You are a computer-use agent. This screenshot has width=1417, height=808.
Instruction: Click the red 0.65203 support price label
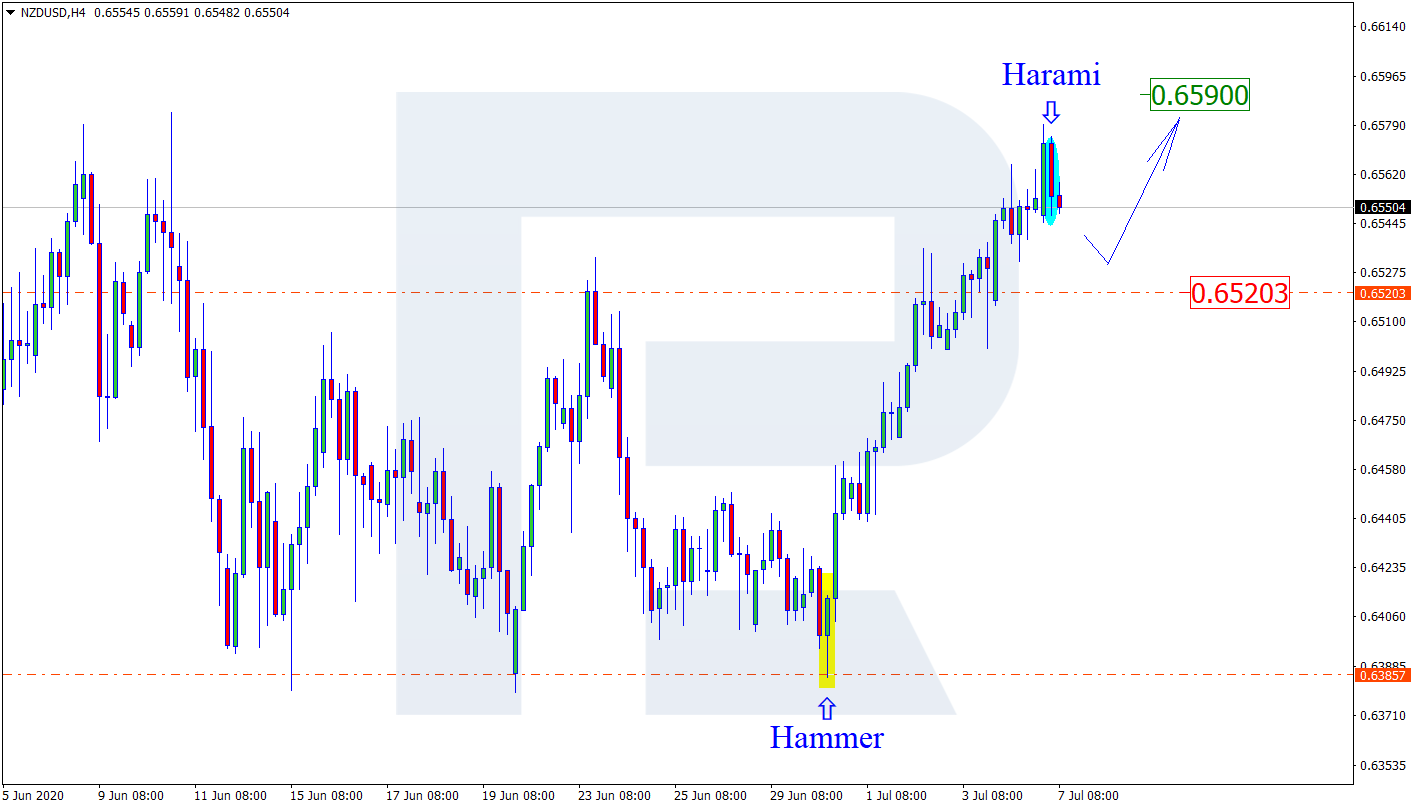(x=1239, y=293)
